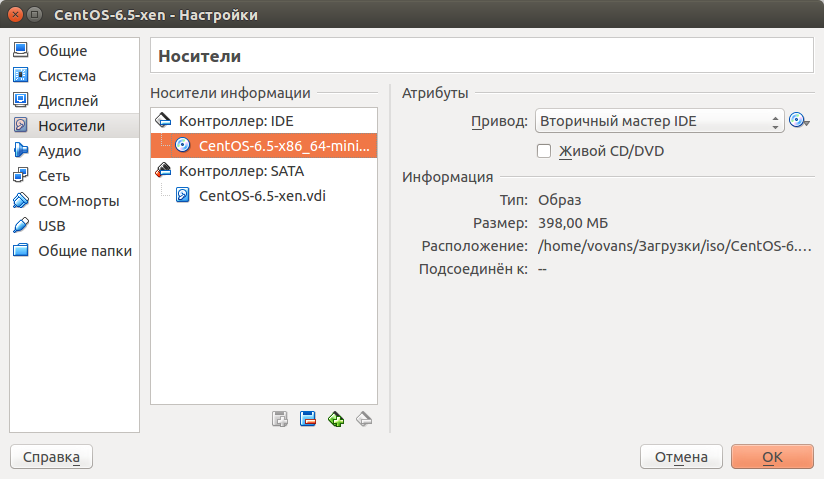Click the Носители disk icon in sidebar
This screenshot has width=824, height=479.
click(x=20, y=125)
